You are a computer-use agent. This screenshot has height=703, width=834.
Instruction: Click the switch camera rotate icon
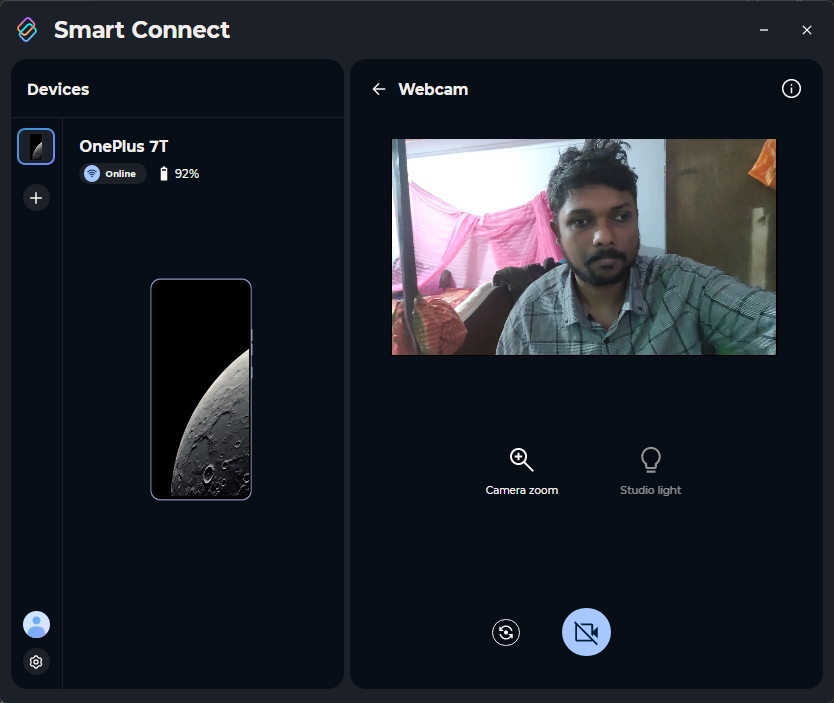[x=506, y=632]
